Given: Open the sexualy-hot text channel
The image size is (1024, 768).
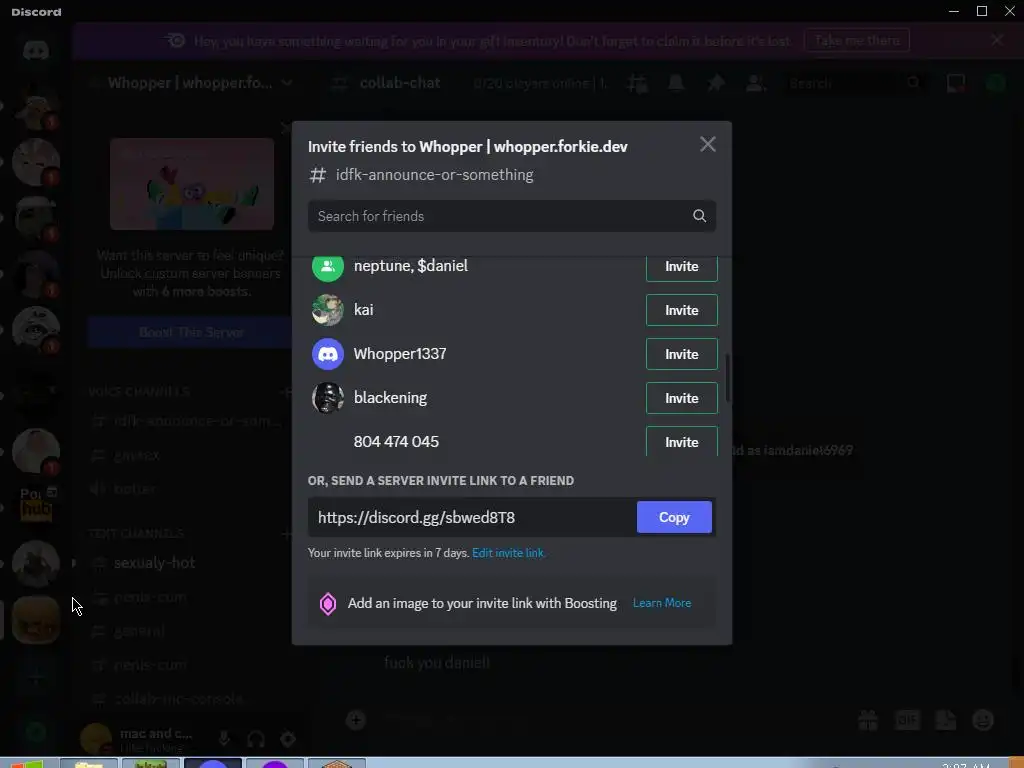Looking at the screenshot, I should point(154,563).
